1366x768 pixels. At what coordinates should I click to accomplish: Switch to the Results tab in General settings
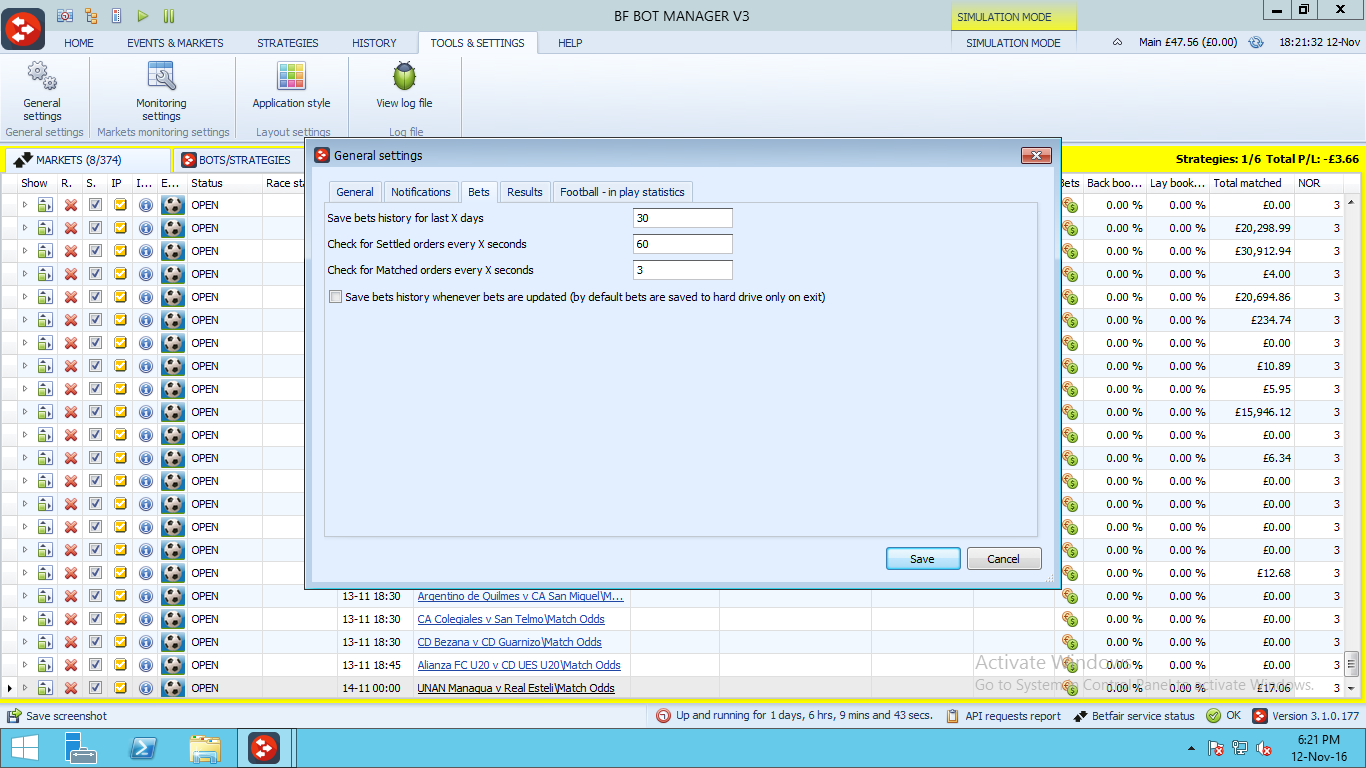(524, 192)
